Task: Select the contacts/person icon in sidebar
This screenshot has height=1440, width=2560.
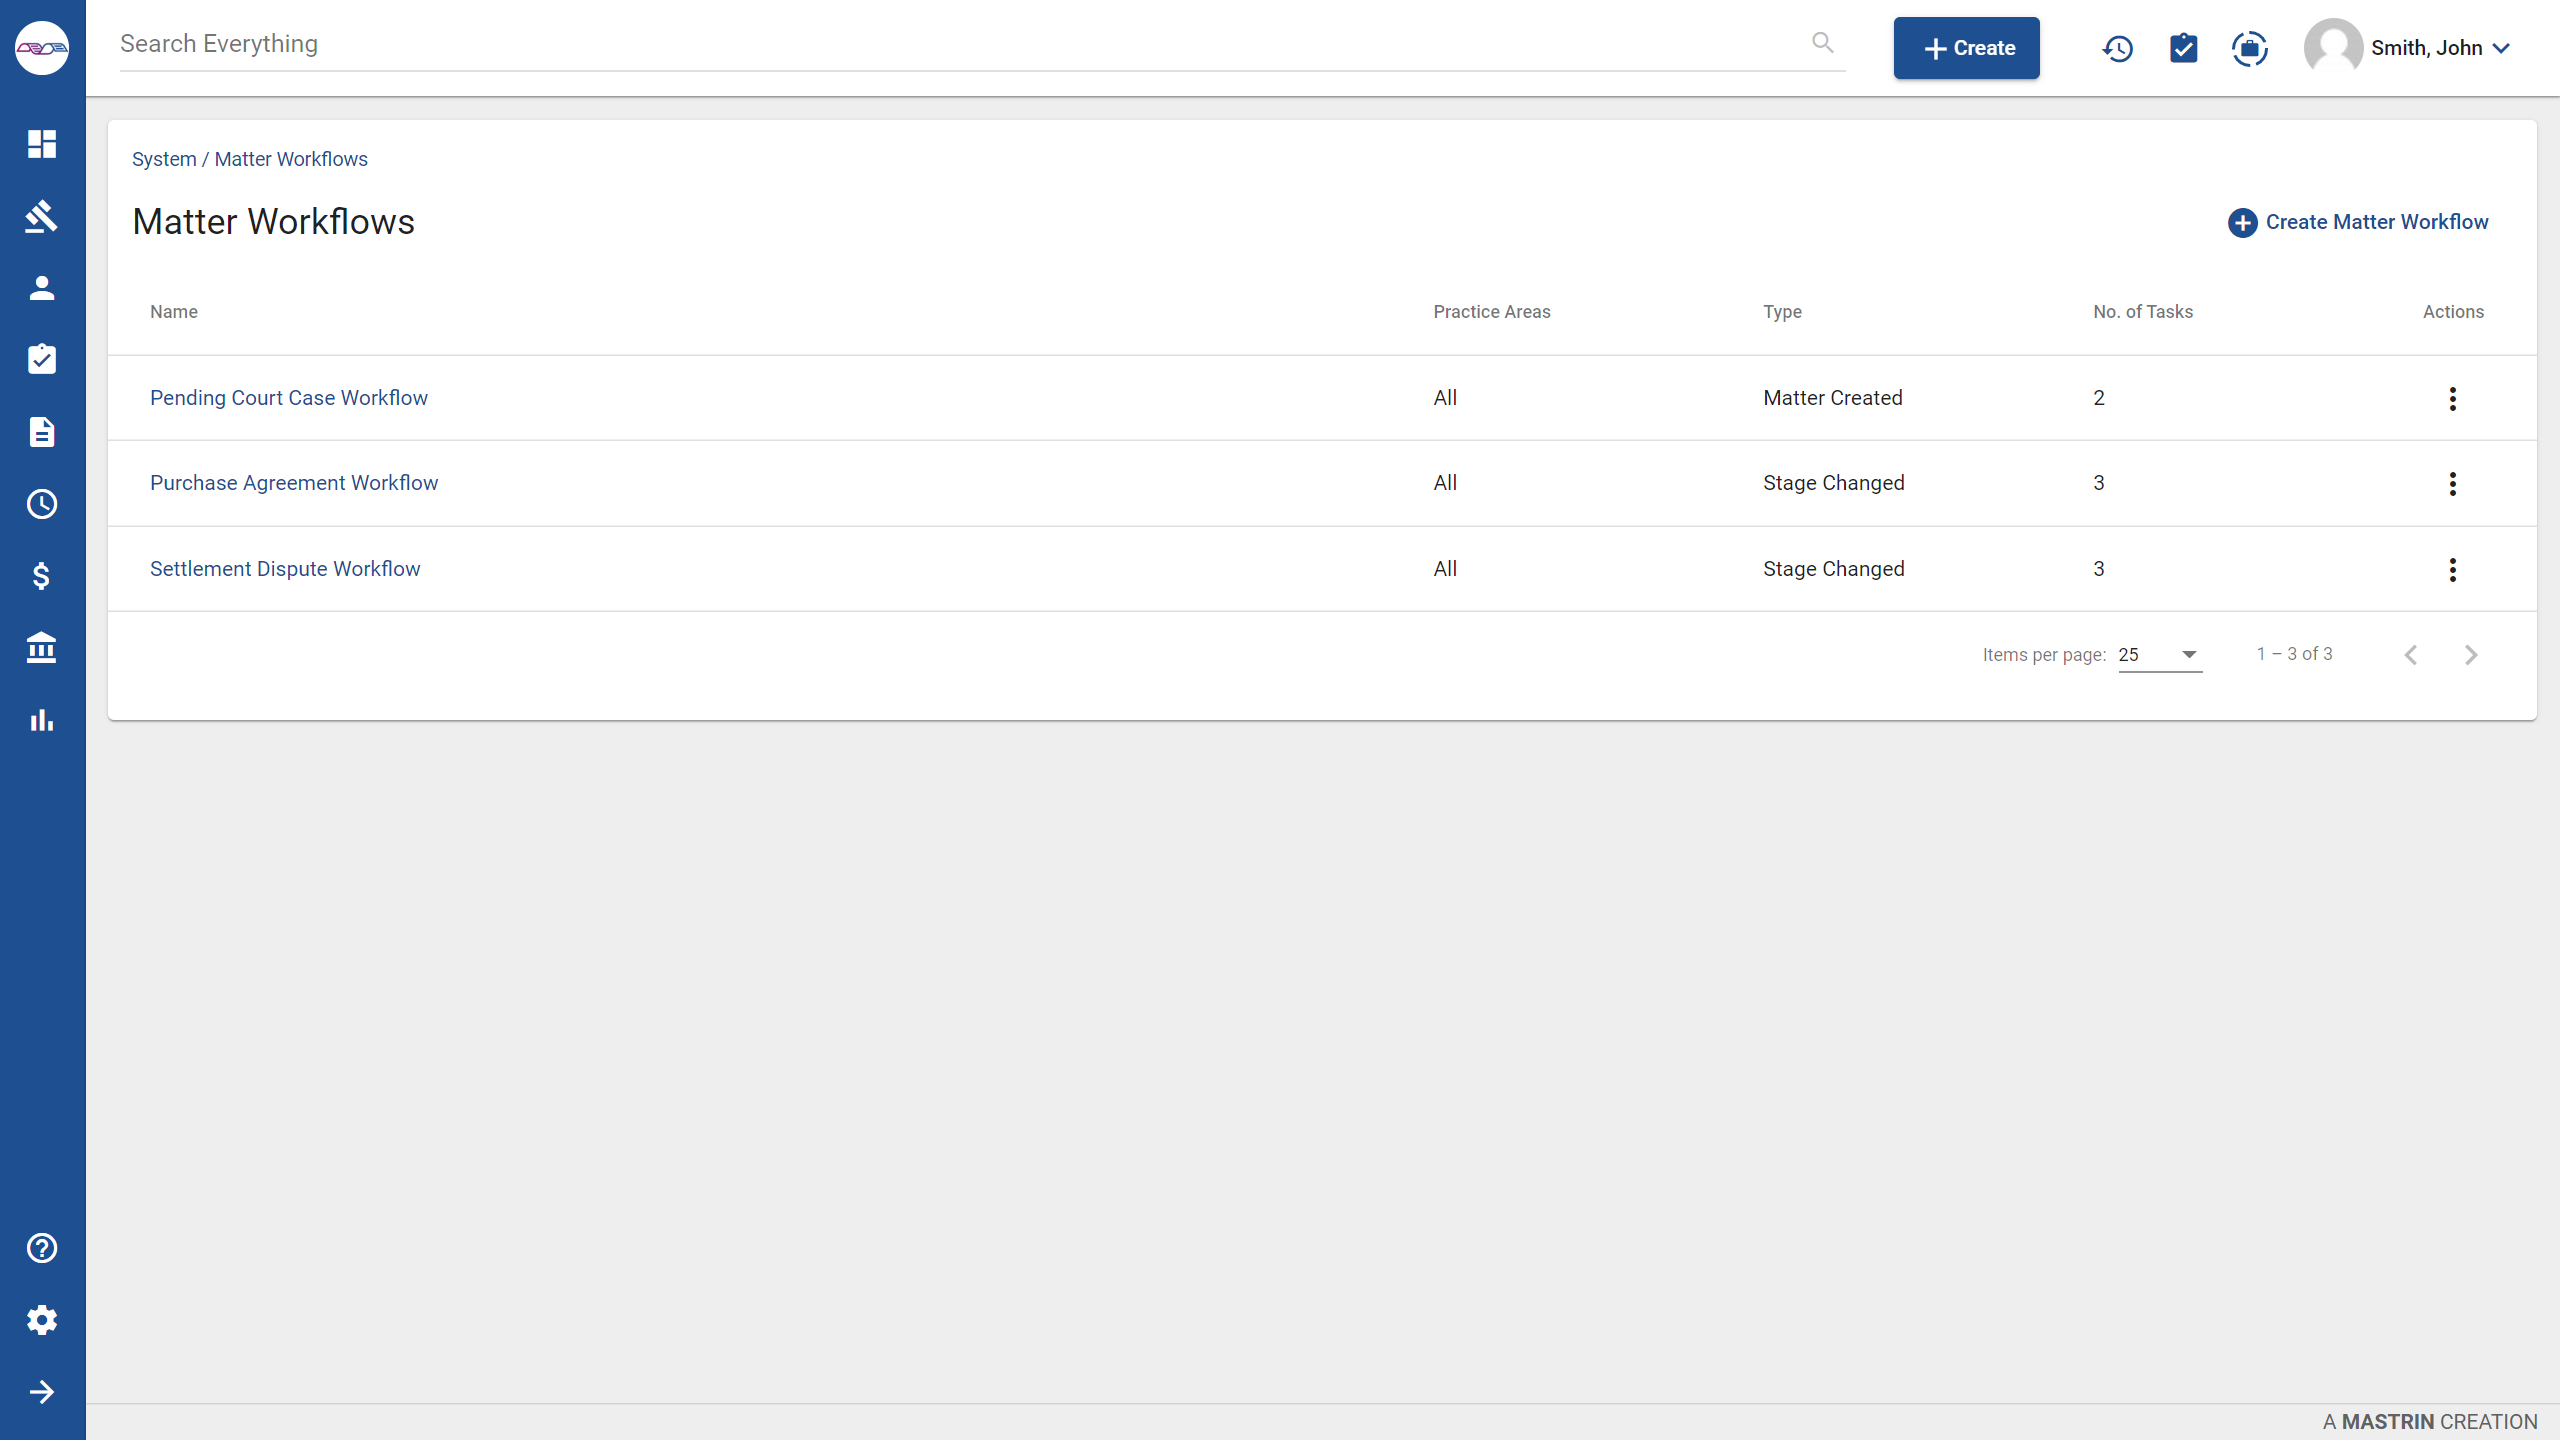Action: point(42,288)
